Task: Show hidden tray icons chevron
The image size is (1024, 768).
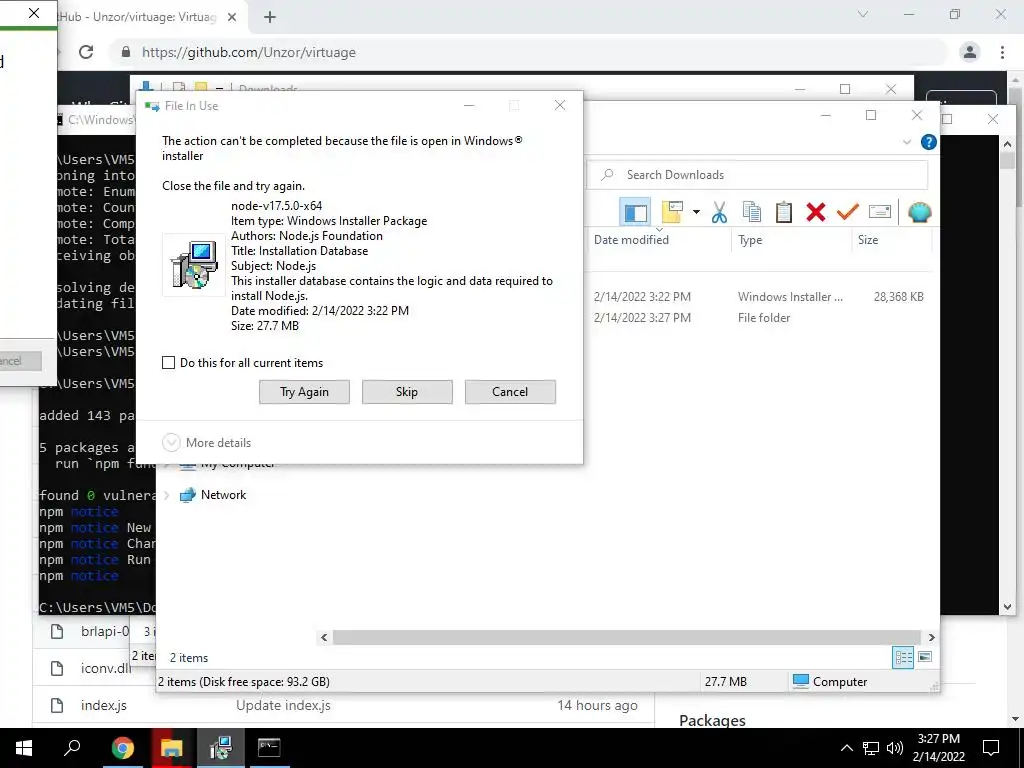Action: (846, 748)
